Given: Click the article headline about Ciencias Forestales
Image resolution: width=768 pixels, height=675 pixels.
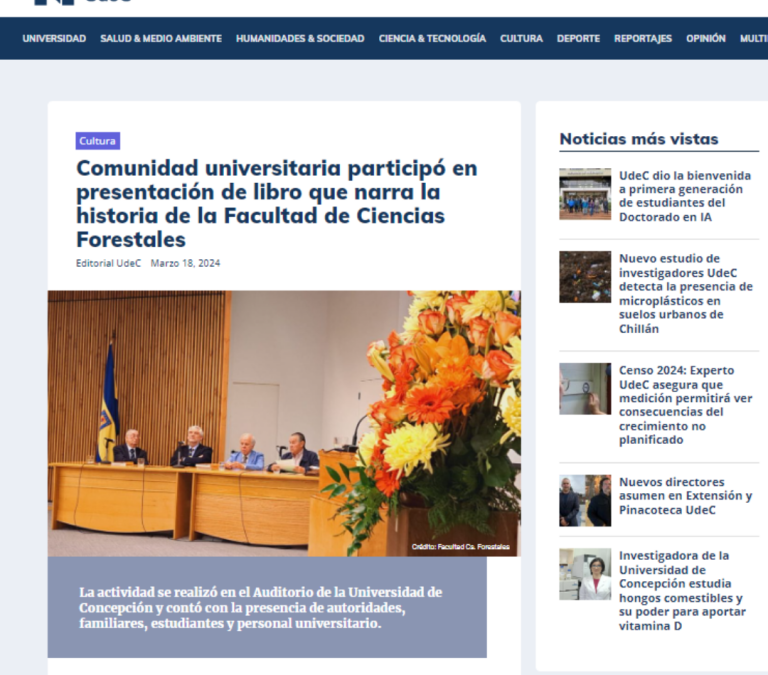Looking at the screenshot, I should click(x=277, y=204).
